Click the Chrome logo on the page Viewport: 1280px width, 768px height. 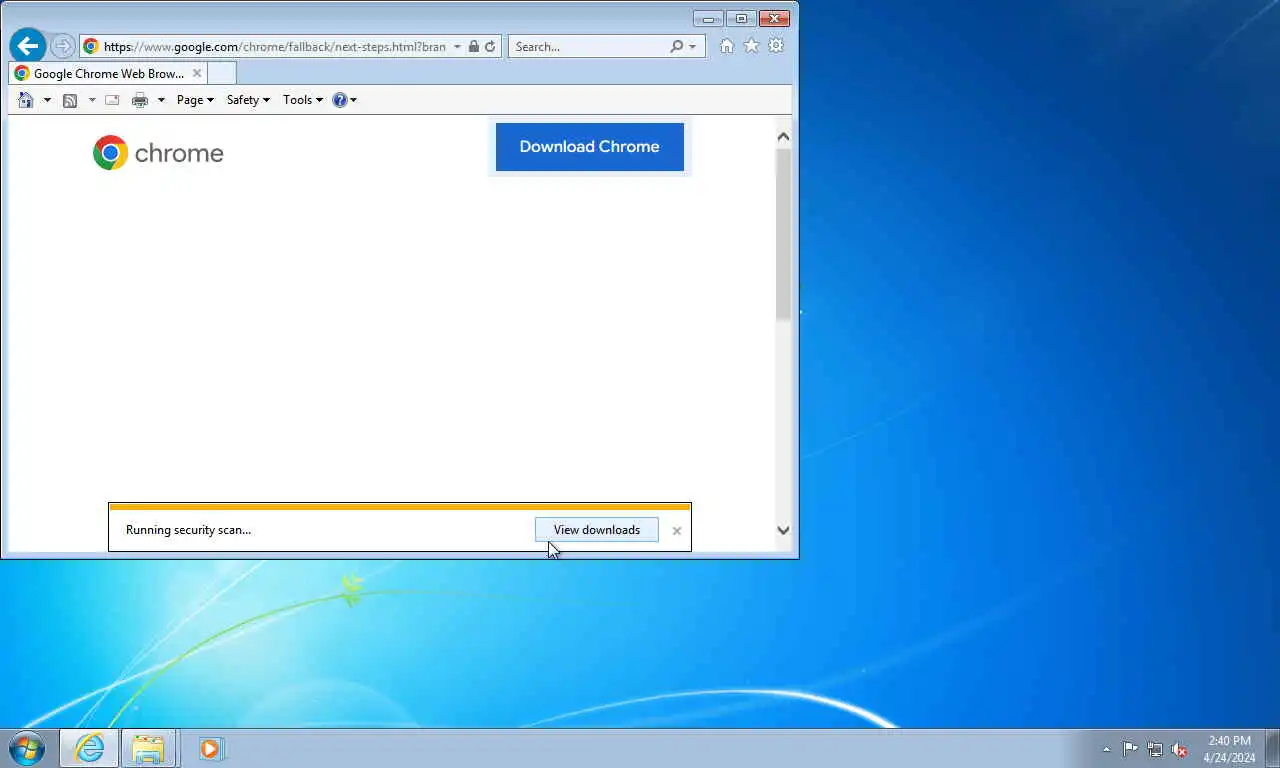click(x=158, y=153)
